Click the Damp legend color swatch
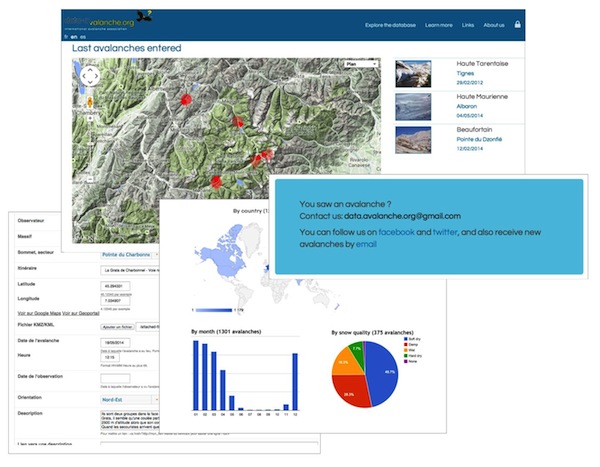Screen dimensions: 600x467 point(406,345)
